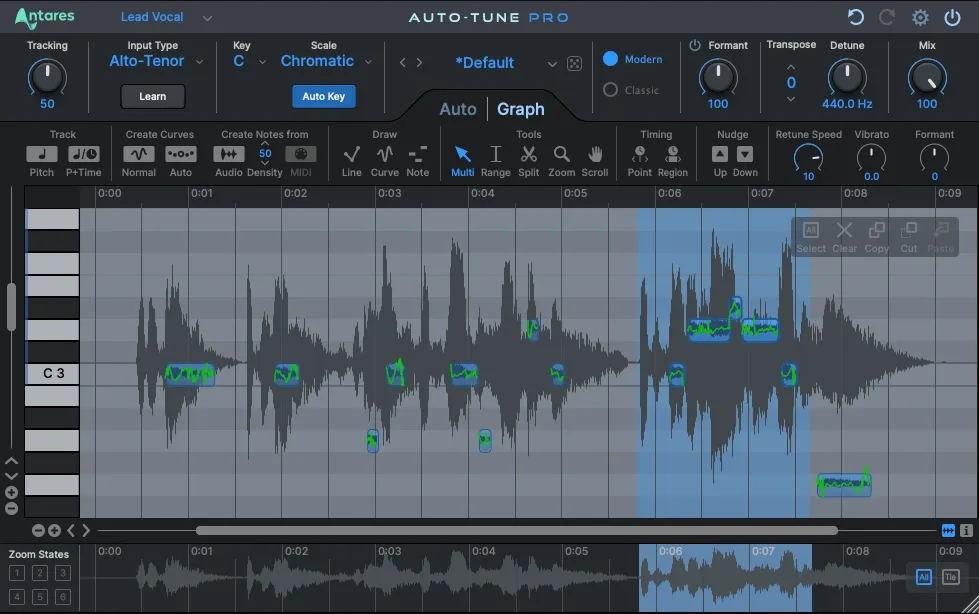Turn the Retune Speed knob
The height and width of the screenshot is (614, 979).
pos(810,156)
